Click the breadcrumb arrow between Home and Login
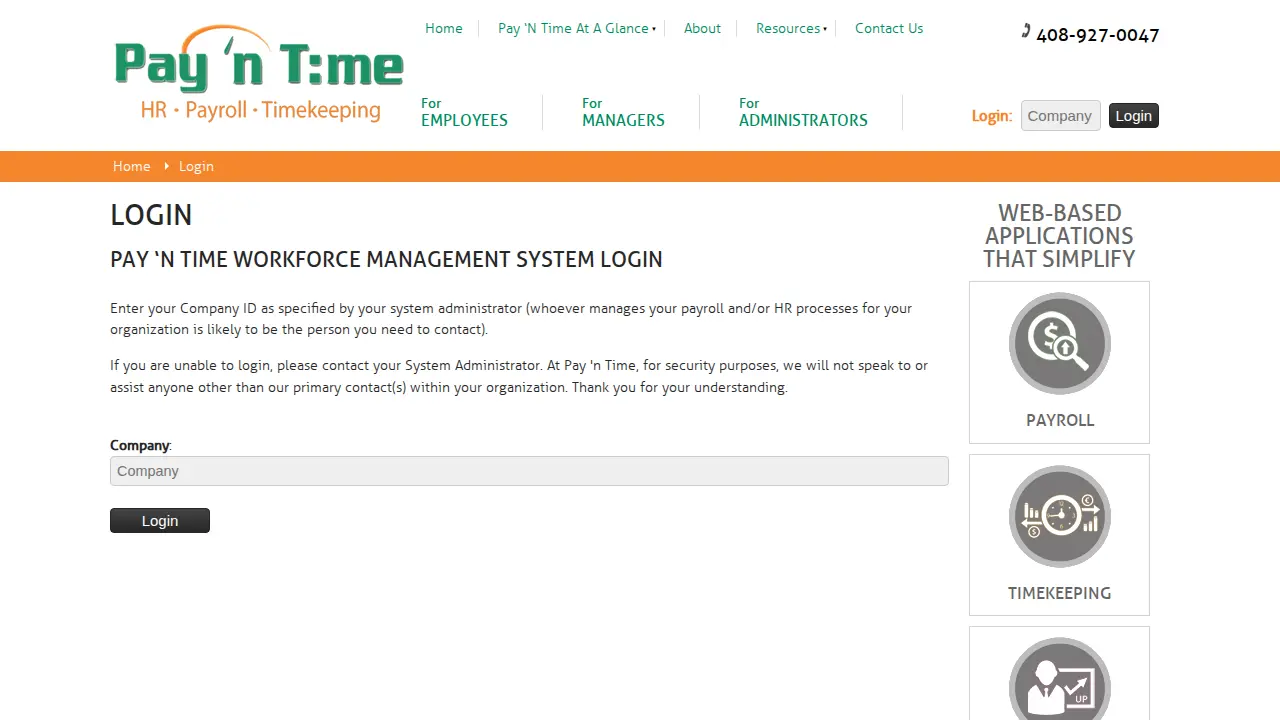This screenshot has width=1280, height=720. click(x=166, y=166)
